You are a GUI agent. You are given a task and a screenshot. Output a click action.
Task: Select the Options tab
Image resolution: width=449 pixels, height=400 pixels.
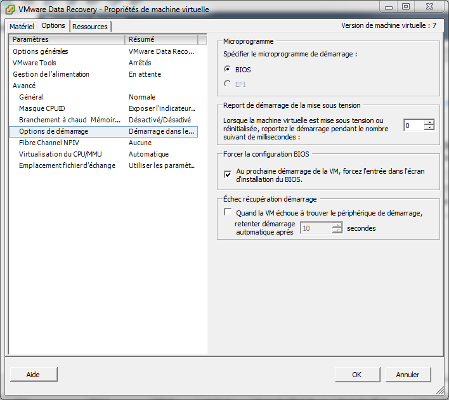(53, 26)
